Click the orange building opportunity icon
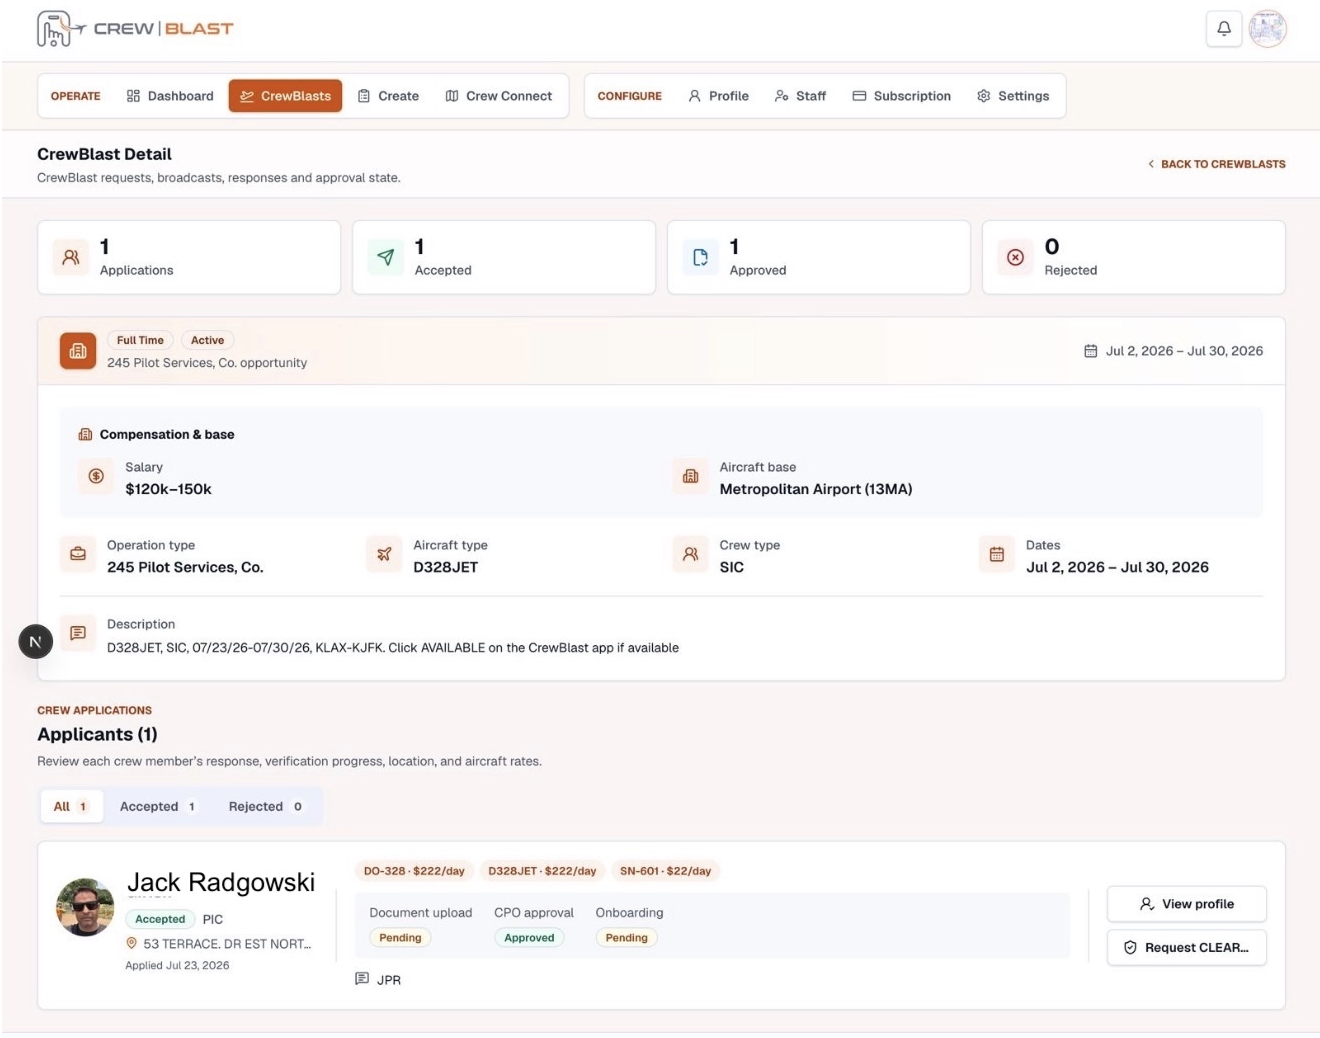 [78, 351]
